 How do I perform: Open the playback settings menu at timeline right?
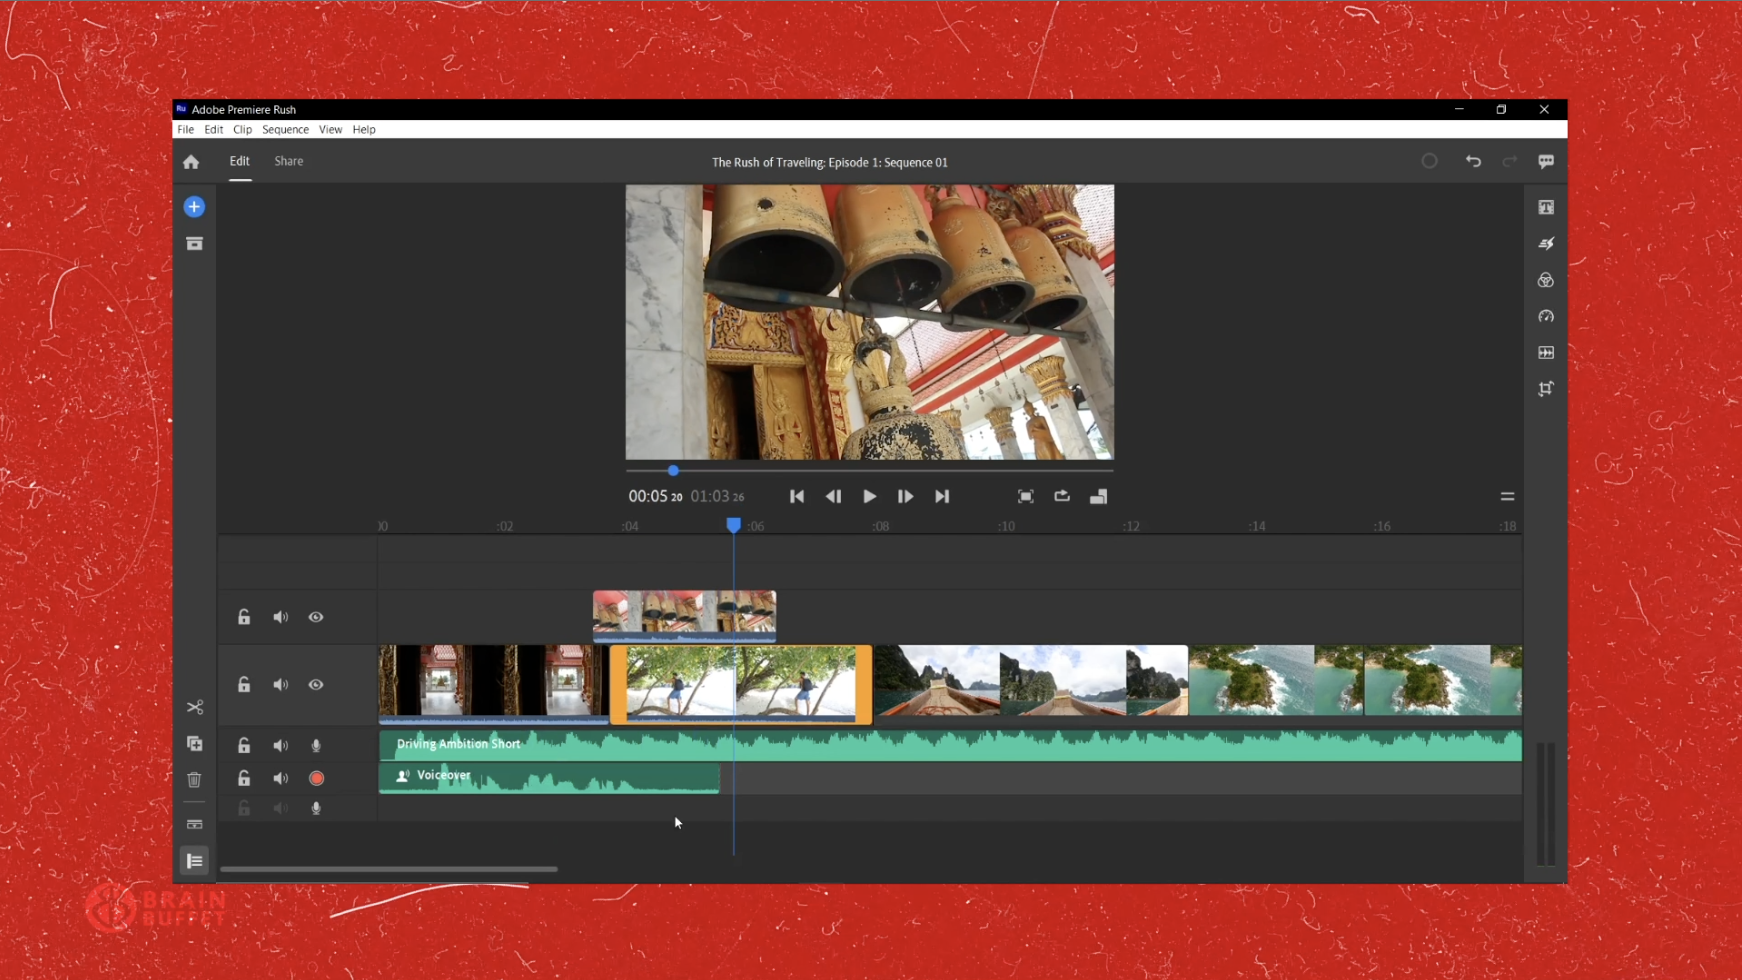[1506, 495]
